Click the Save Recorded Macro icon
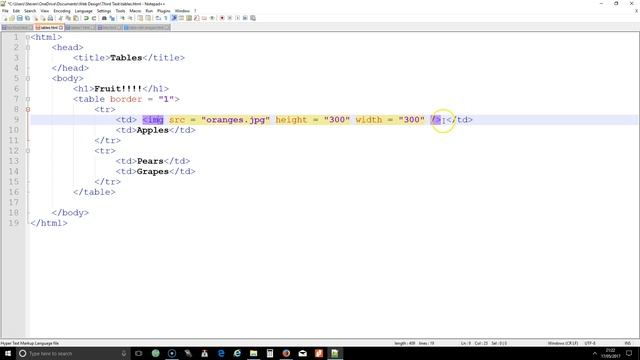Screen dimensions: 640x360 [x=253, y=18]
